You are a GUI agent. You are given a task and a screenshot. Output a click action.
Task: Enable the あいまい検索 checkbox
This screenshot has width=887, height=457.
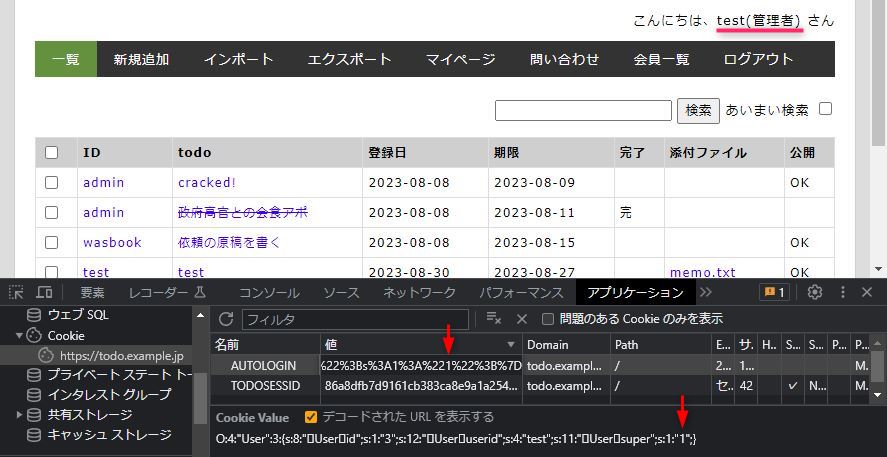(x=826, y=109)
